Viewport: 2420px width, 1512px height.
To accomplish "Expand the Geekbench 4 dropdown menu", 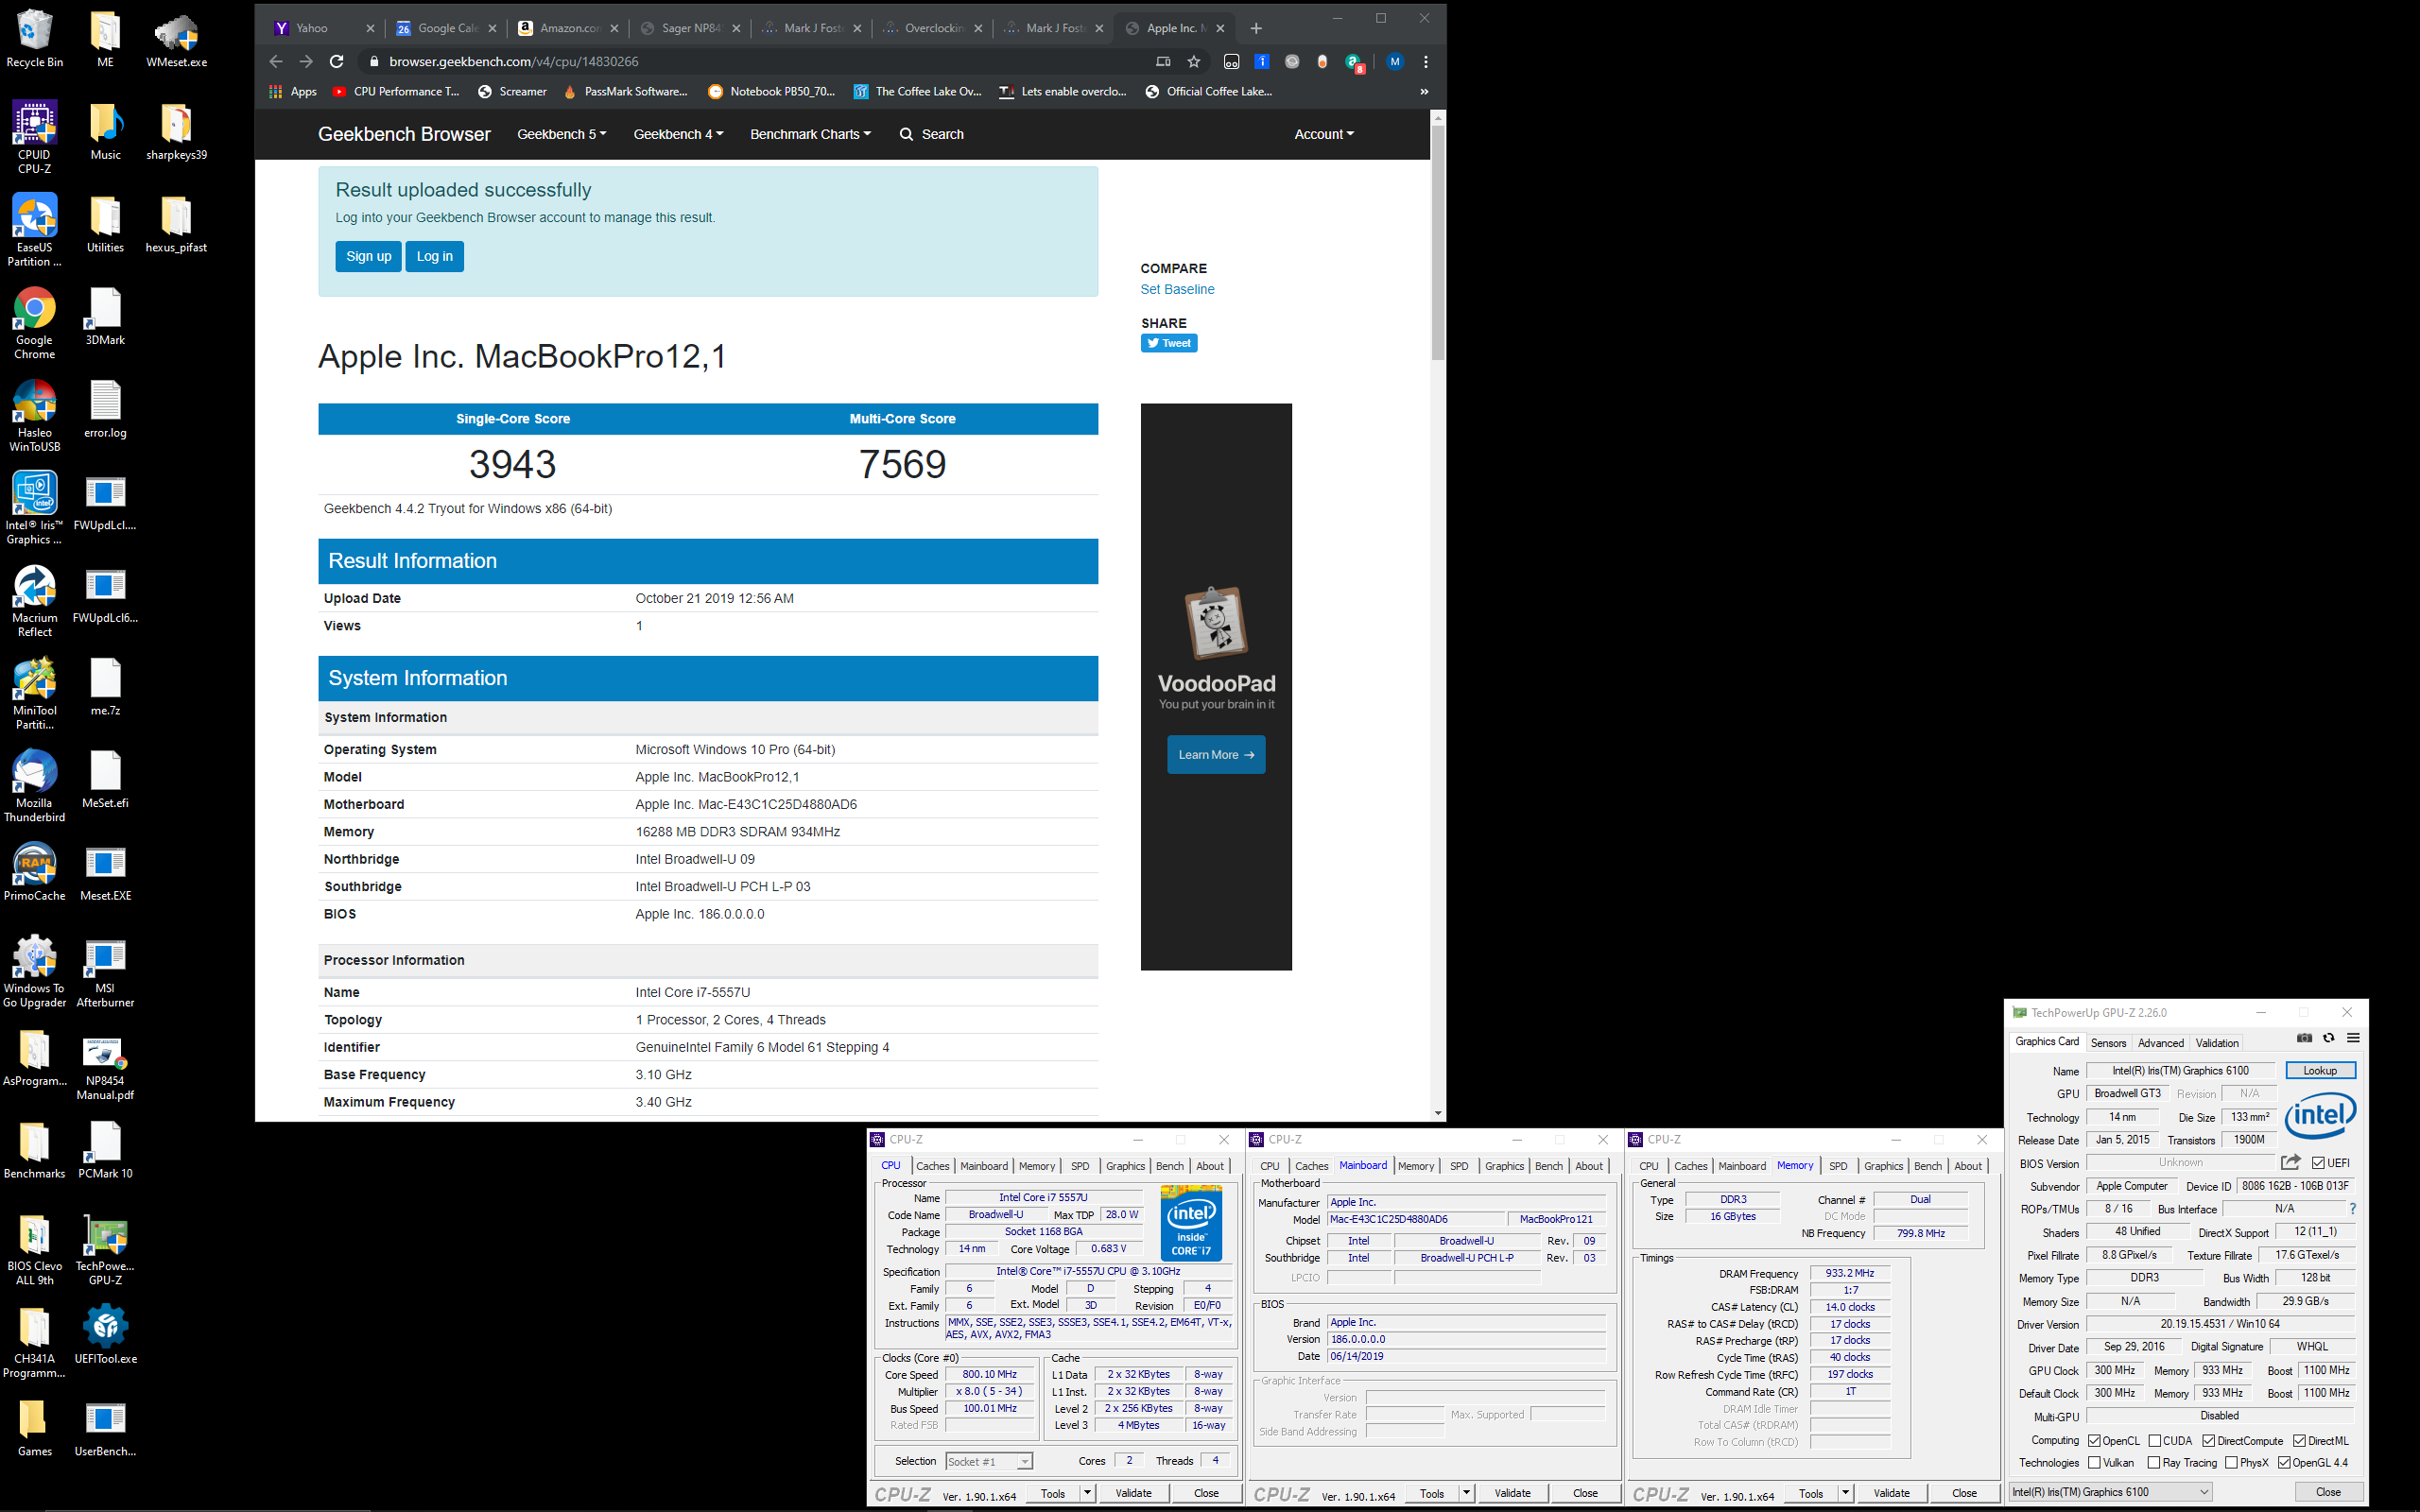I will 678,134.
